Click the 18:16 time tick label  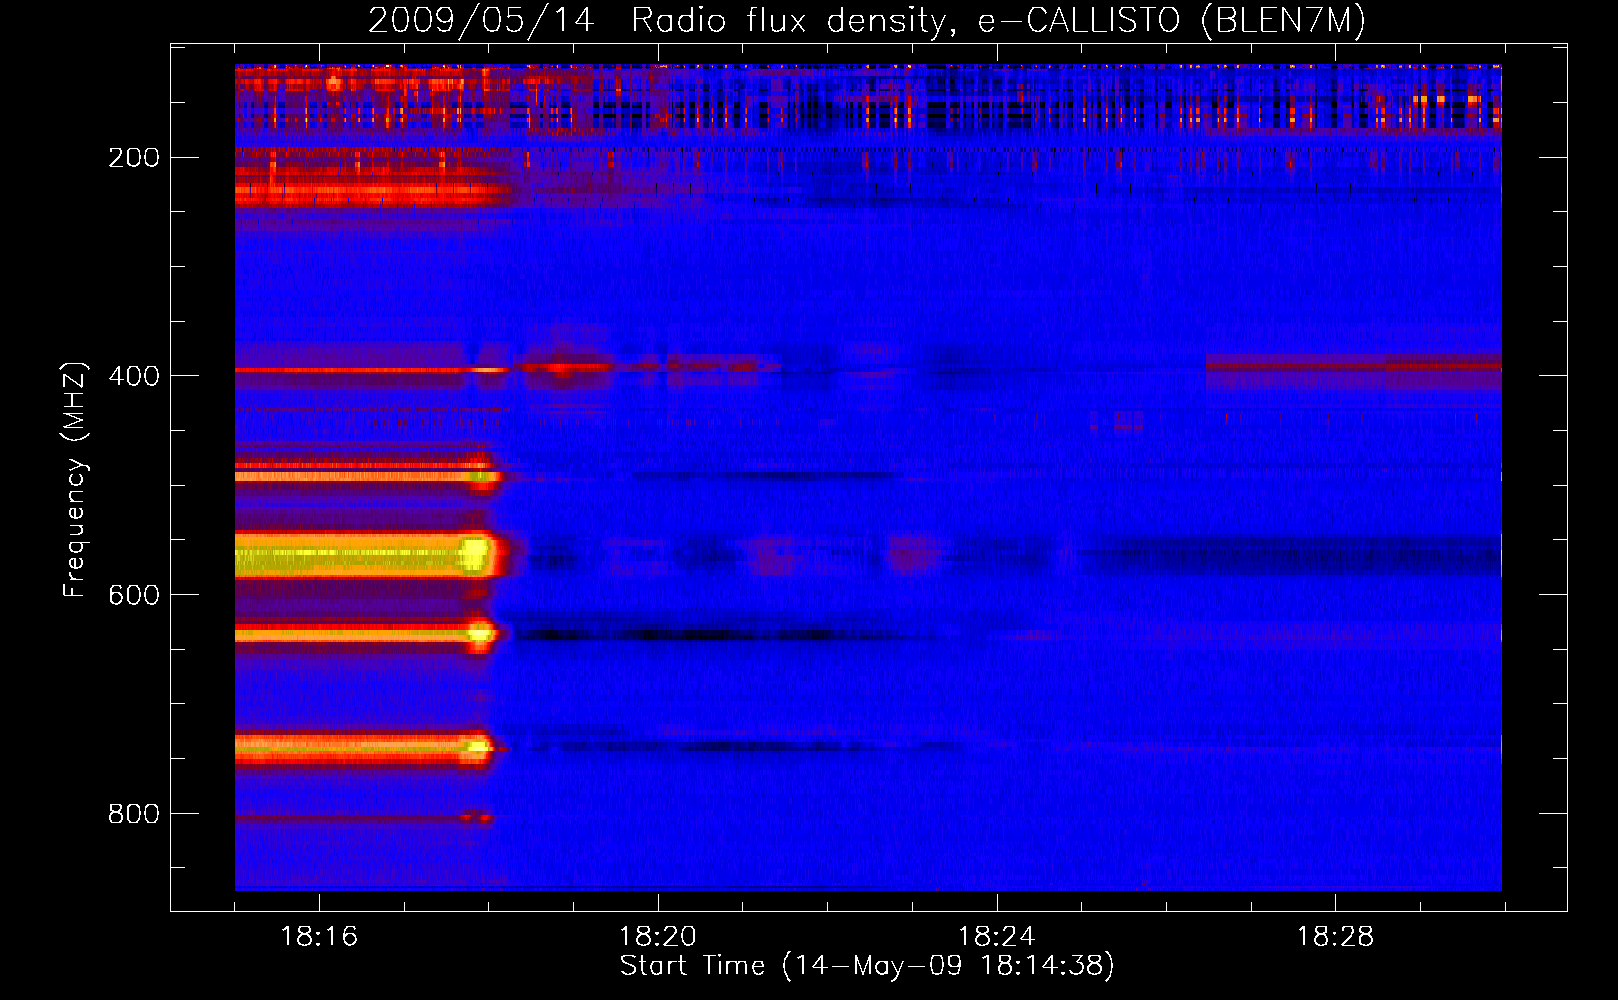coord(319,937)
